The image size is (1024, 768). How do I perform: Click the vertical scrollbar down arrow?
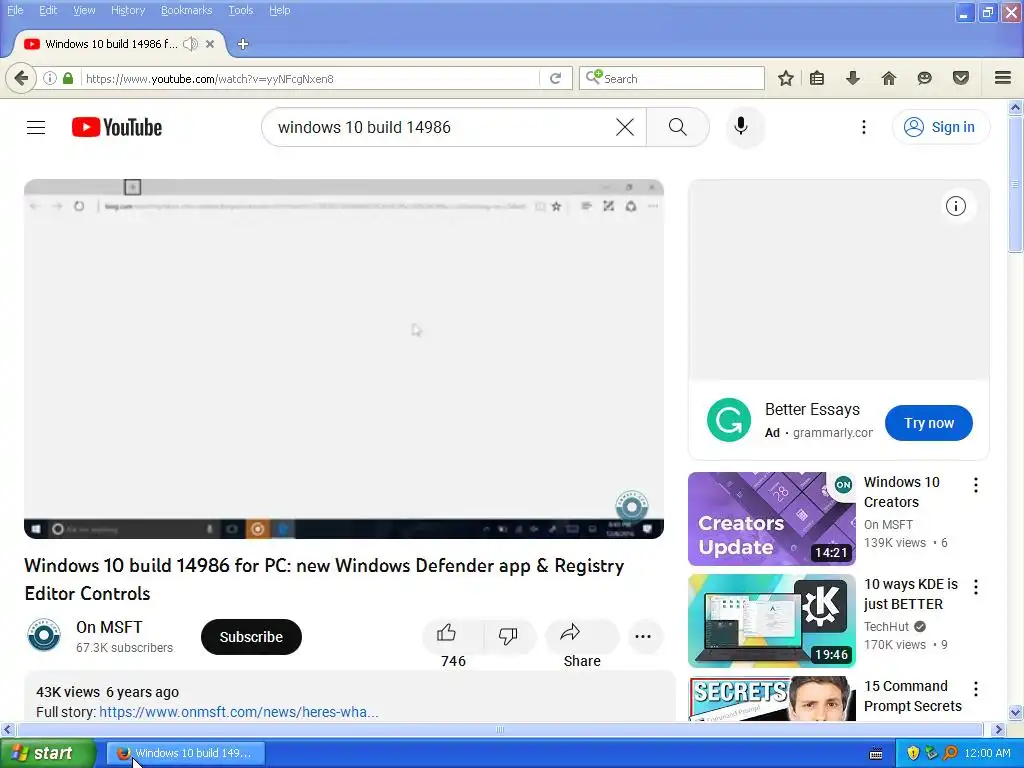pos(1016,712)
